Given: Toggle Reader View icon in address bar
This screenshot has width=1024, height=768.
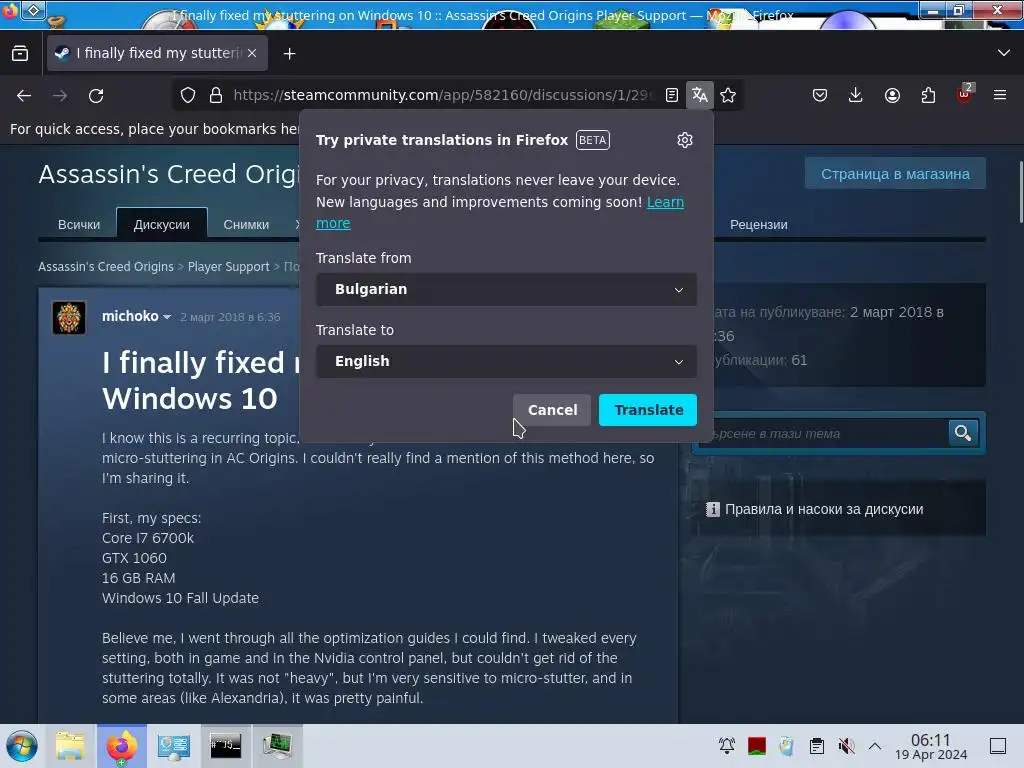Looking at the screenshot, I should pos(671,95).
